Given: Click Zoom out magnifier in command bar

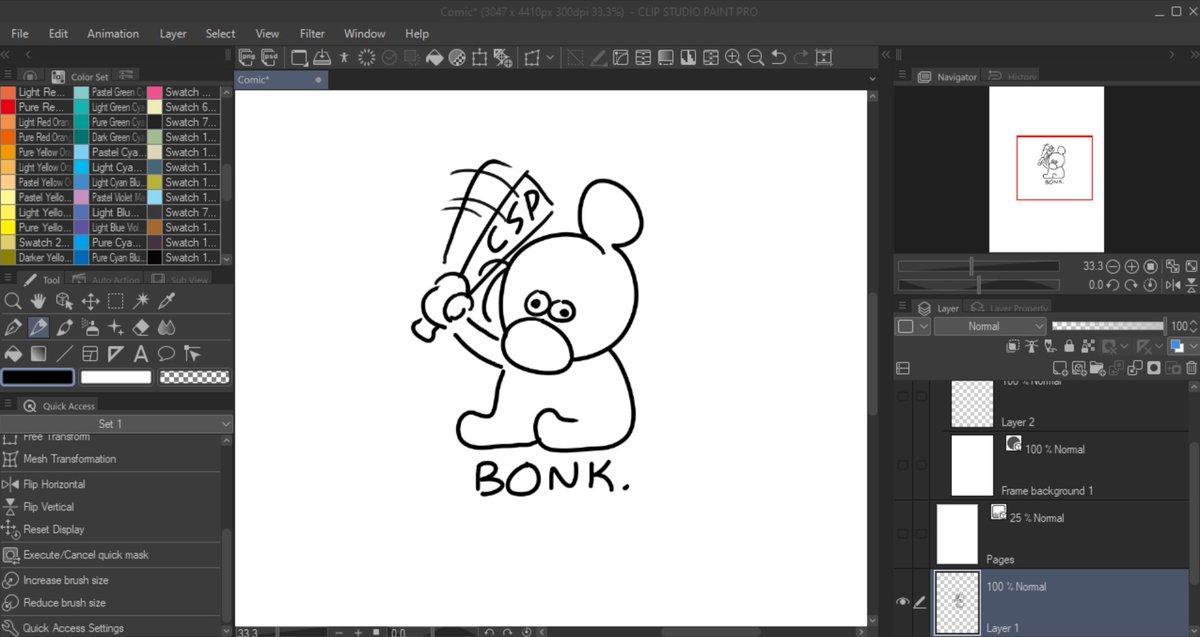Looking at the screenshot, I should (x=756, y=57).
